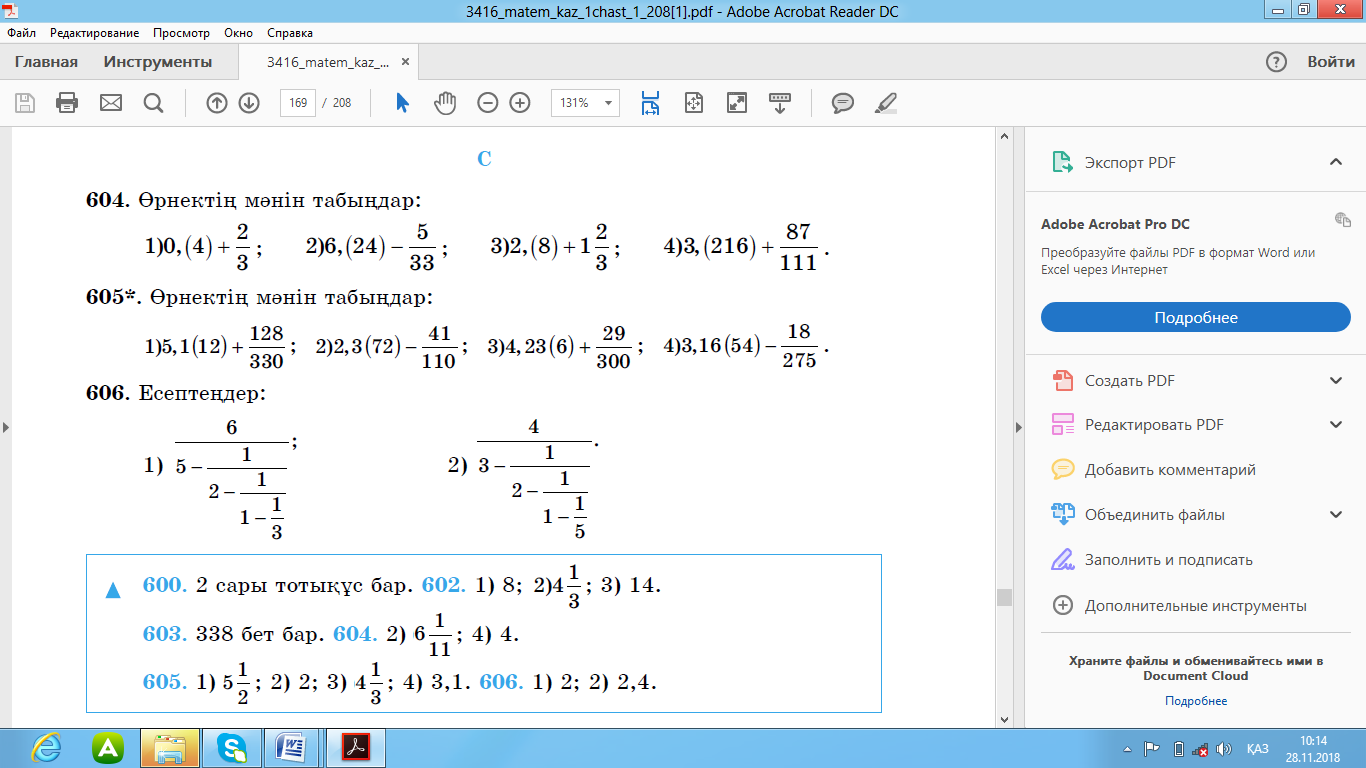Image resolution: width=1366 pixels, height=768 pixels.
Task: Expand the Объединить файлы section chevron
Action: pyautogui.click(x=1335, y=515)
